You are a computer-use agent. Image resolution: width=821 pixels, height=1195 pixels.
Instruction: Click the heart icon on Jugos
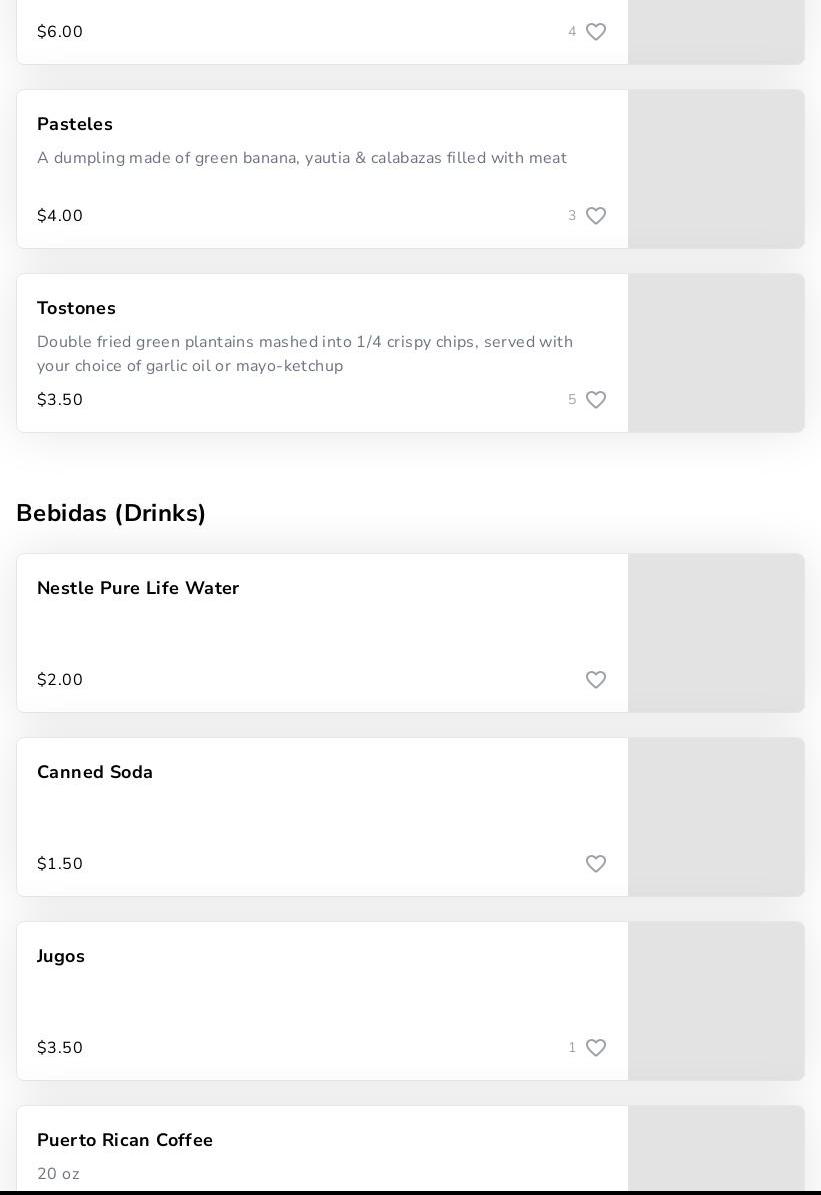[595, 1047]
